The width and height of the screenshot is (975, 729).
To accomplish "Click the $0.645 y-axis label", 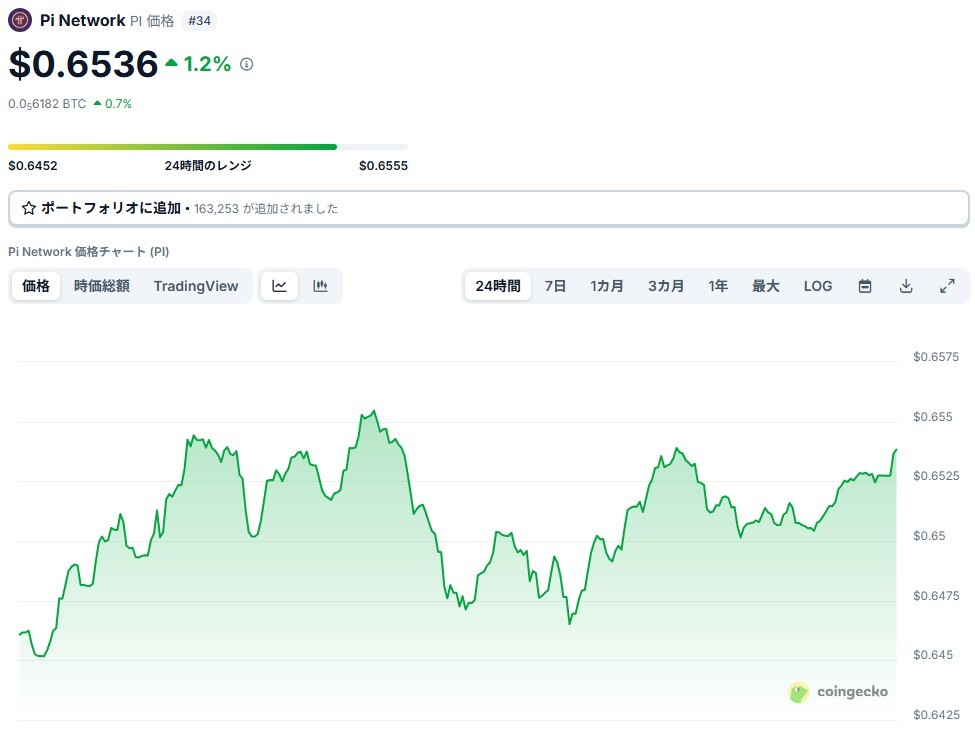I will 933,655.
